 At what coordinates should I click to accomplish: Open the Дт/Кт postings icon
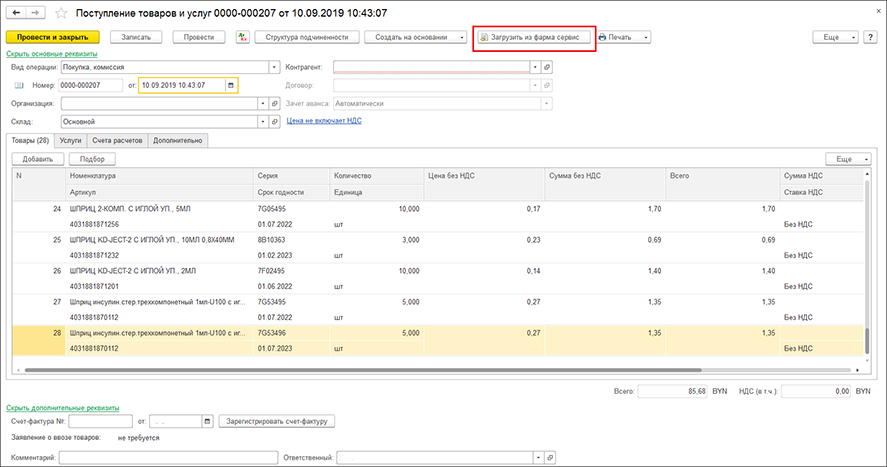click(243, 37)
